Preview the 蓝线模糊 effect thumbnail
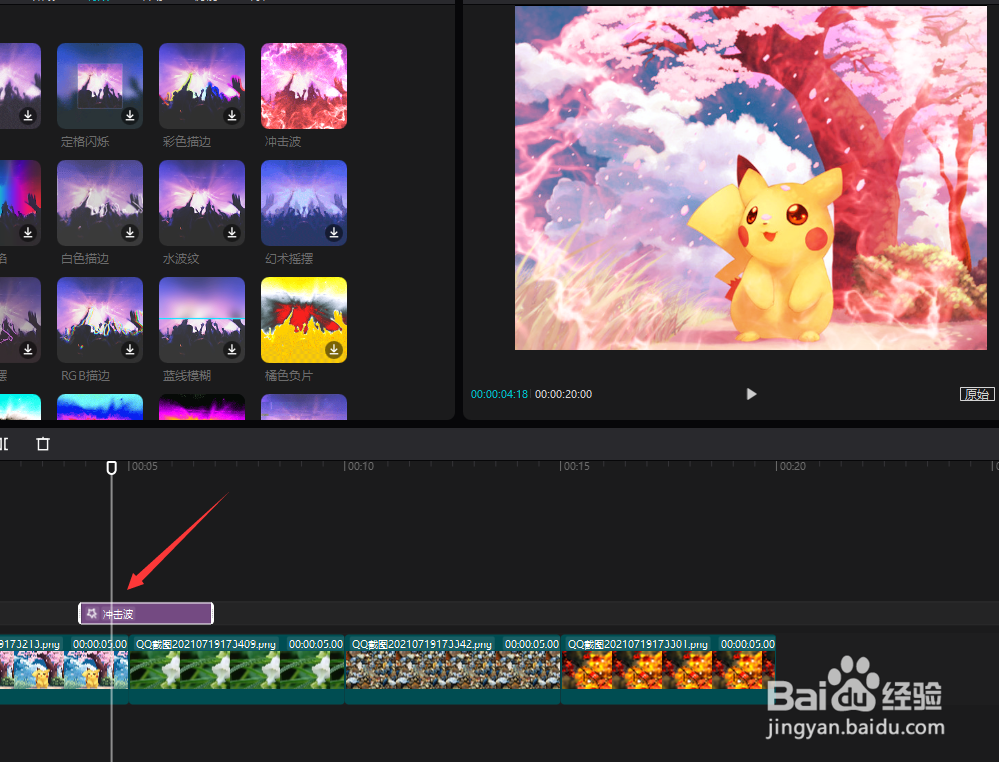The width and height of the screenshot is (999, 762). tap(202, 320)
